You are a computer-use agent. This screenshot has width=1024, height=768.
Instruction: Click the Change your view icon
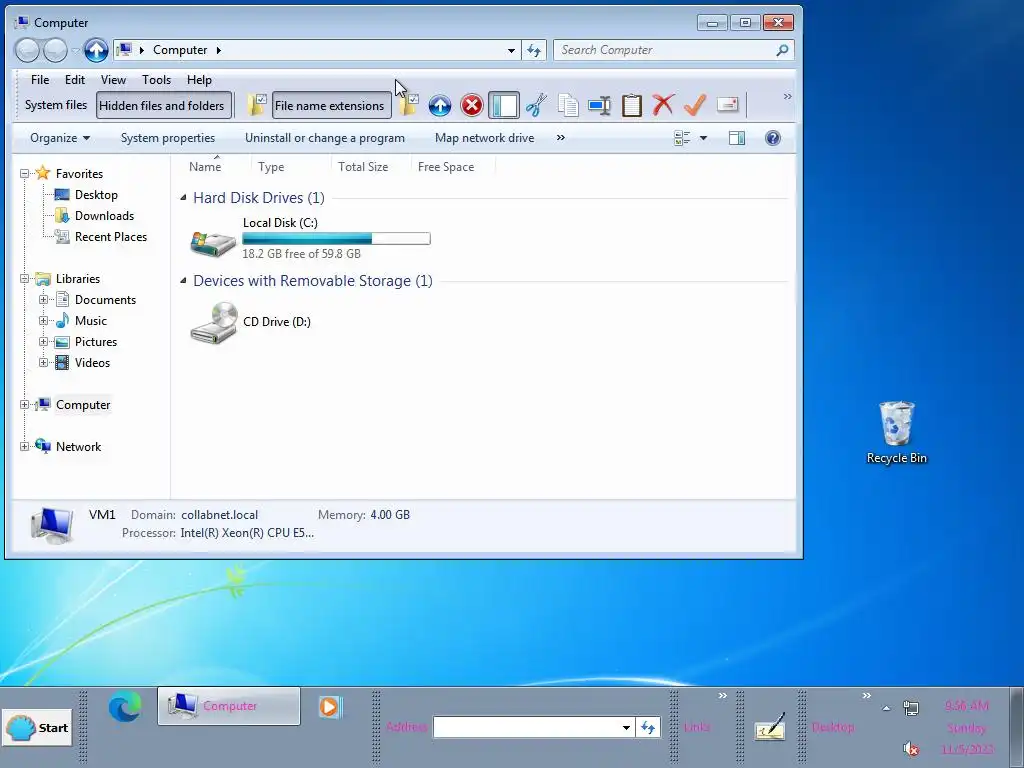point(682,138)
